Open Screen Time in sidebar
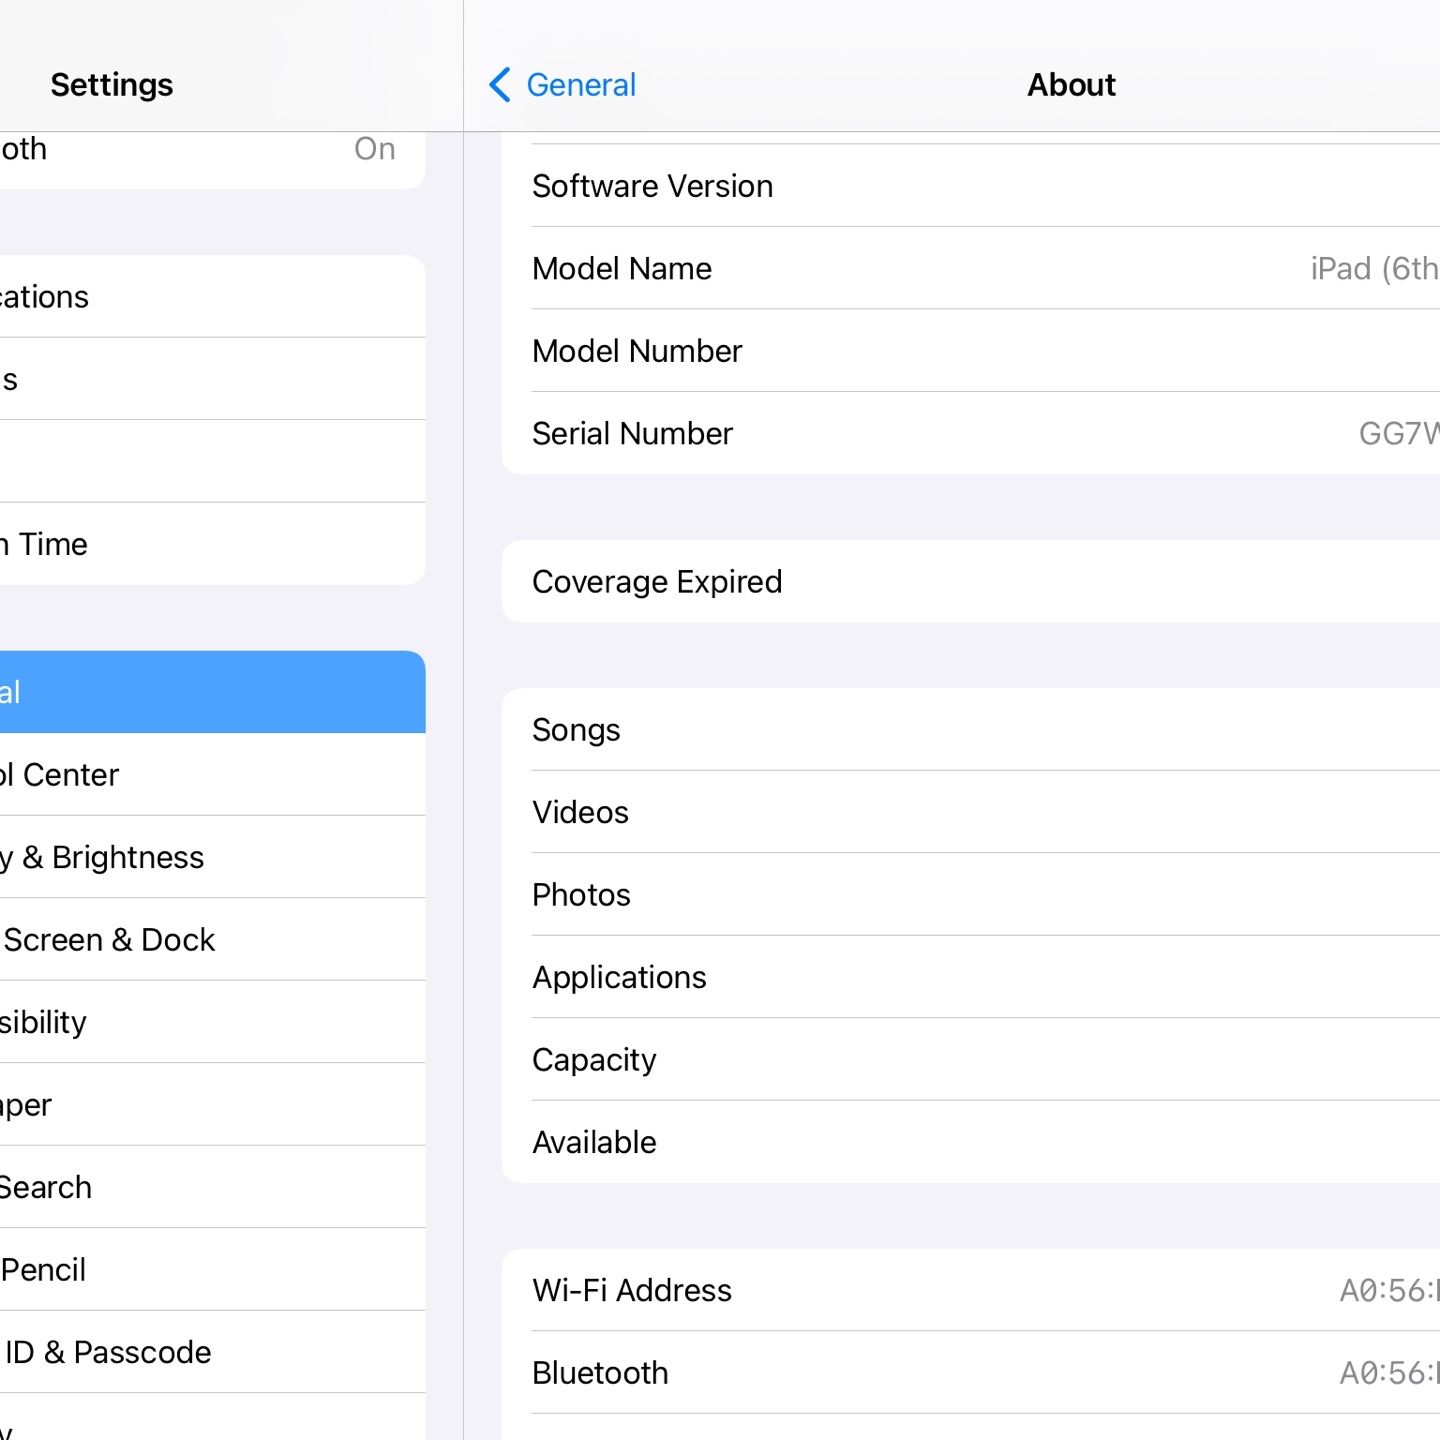This screenshot has height=1440, width=1440. tap(212, 544)
